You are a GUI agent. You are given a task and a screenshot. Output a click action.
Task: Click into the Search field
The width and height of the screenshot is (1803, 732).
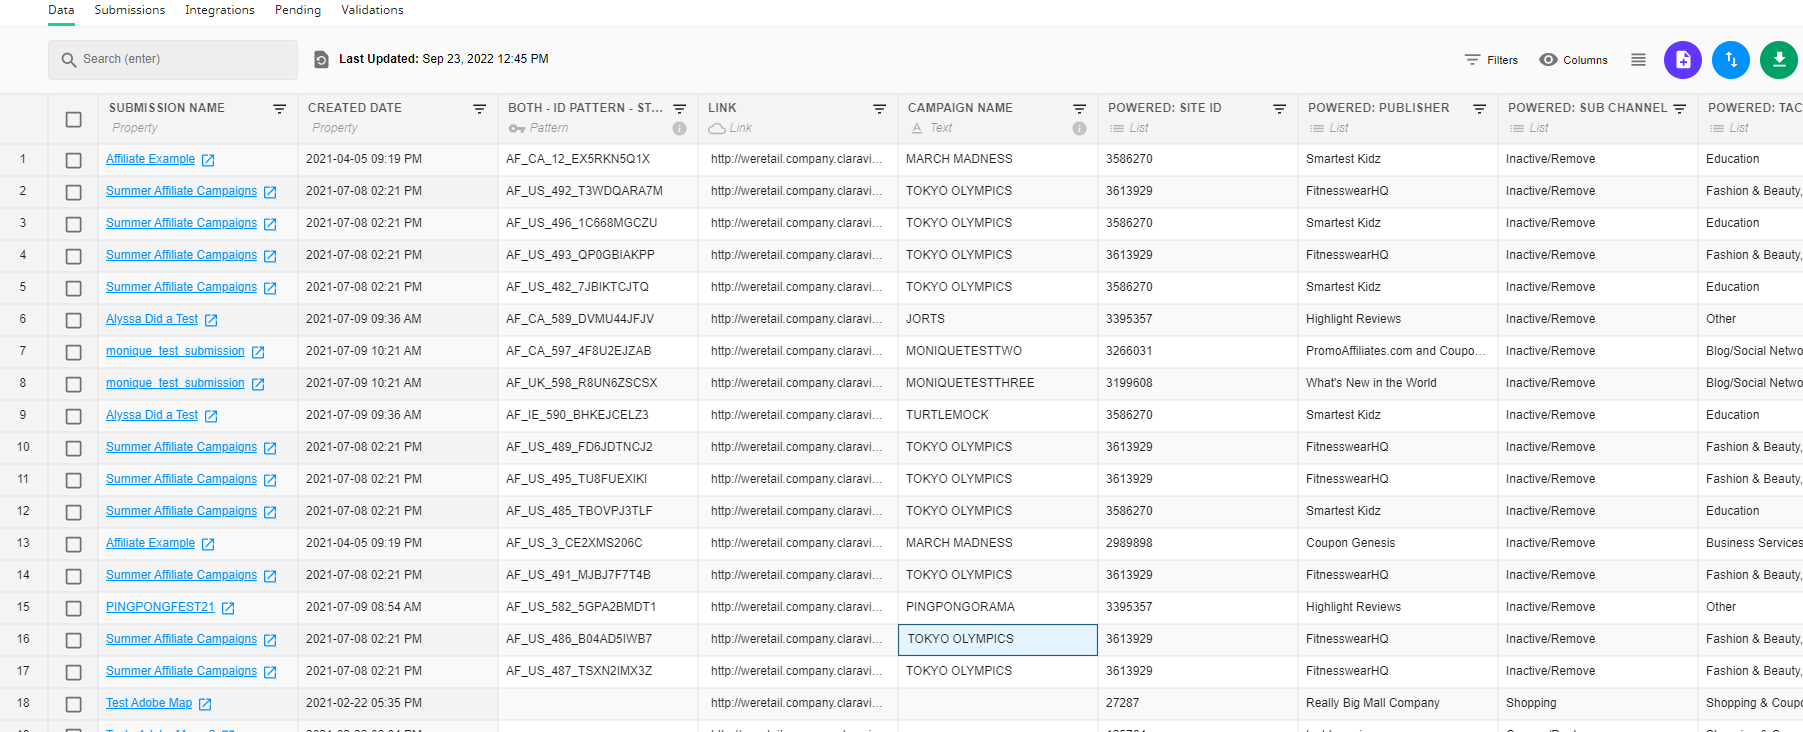point(173,60)
